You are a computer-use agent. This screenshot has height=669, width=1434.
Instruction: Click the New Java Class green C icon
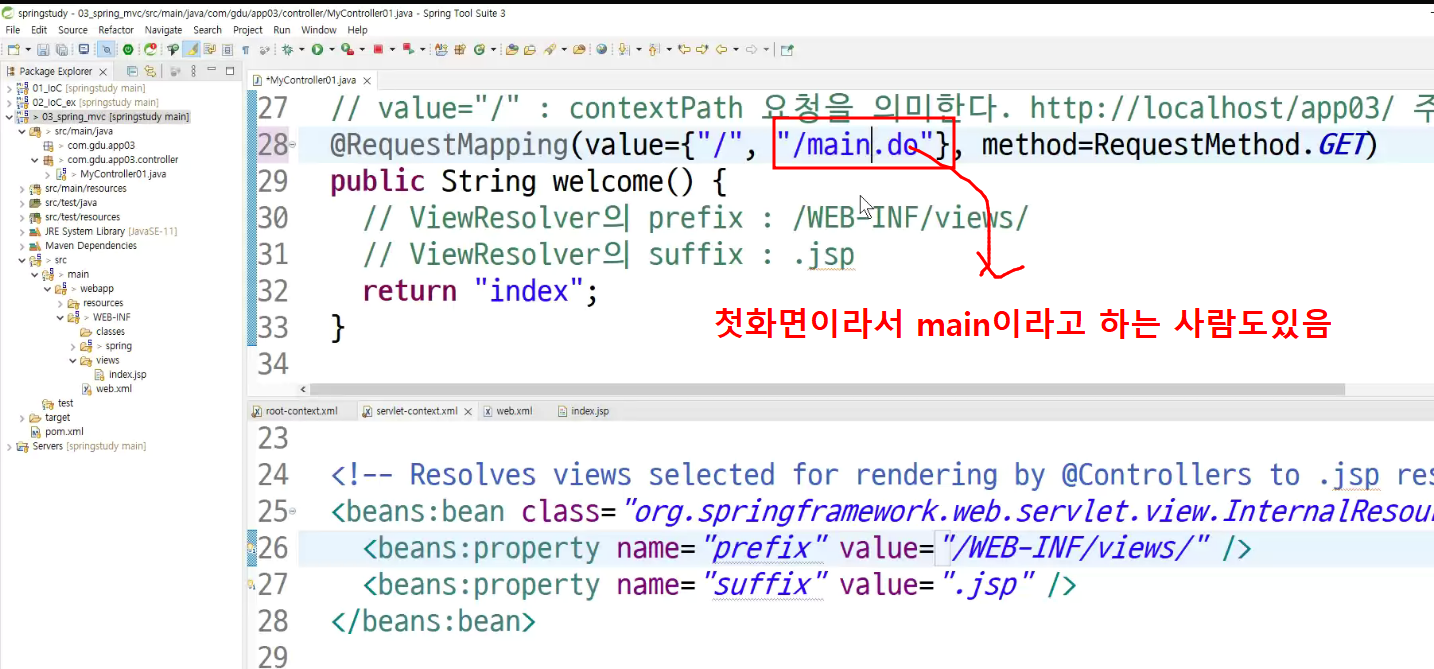pyautogui.click(x=479, y=49)
